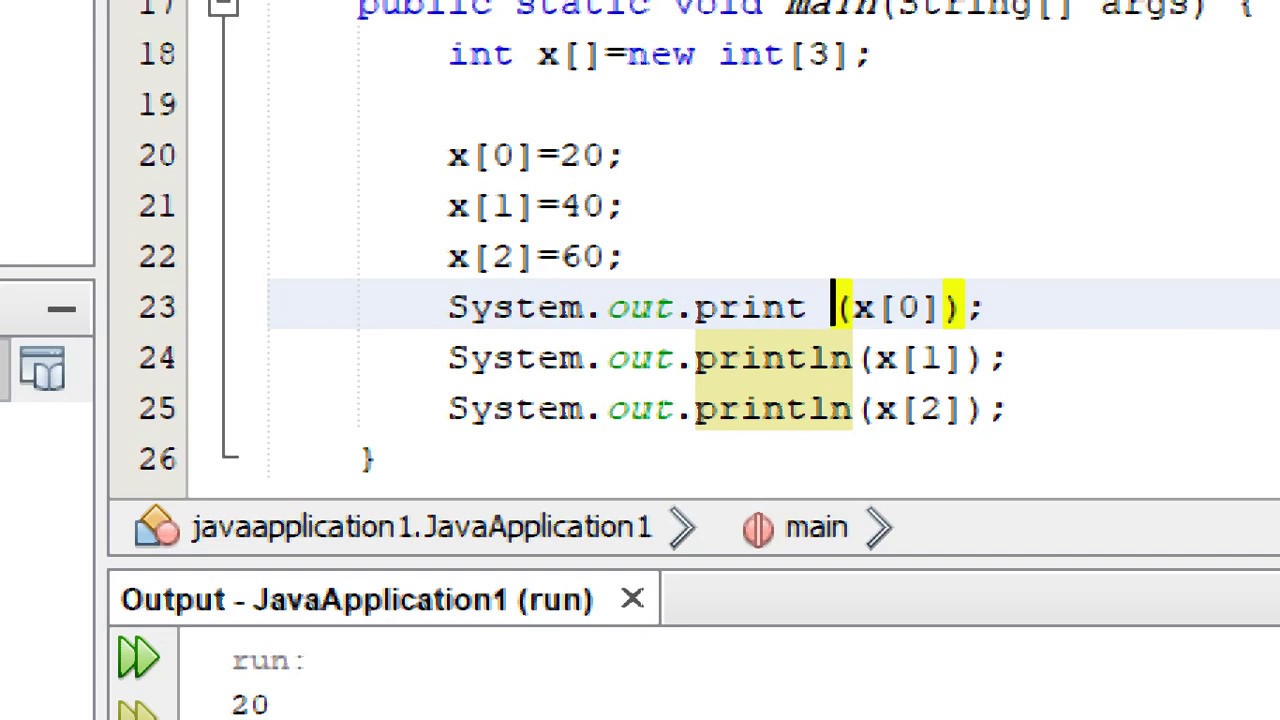Click the output value 20
Image resolution: width=1280 pixels, height=720 pixels.
(x=250, y=705)
